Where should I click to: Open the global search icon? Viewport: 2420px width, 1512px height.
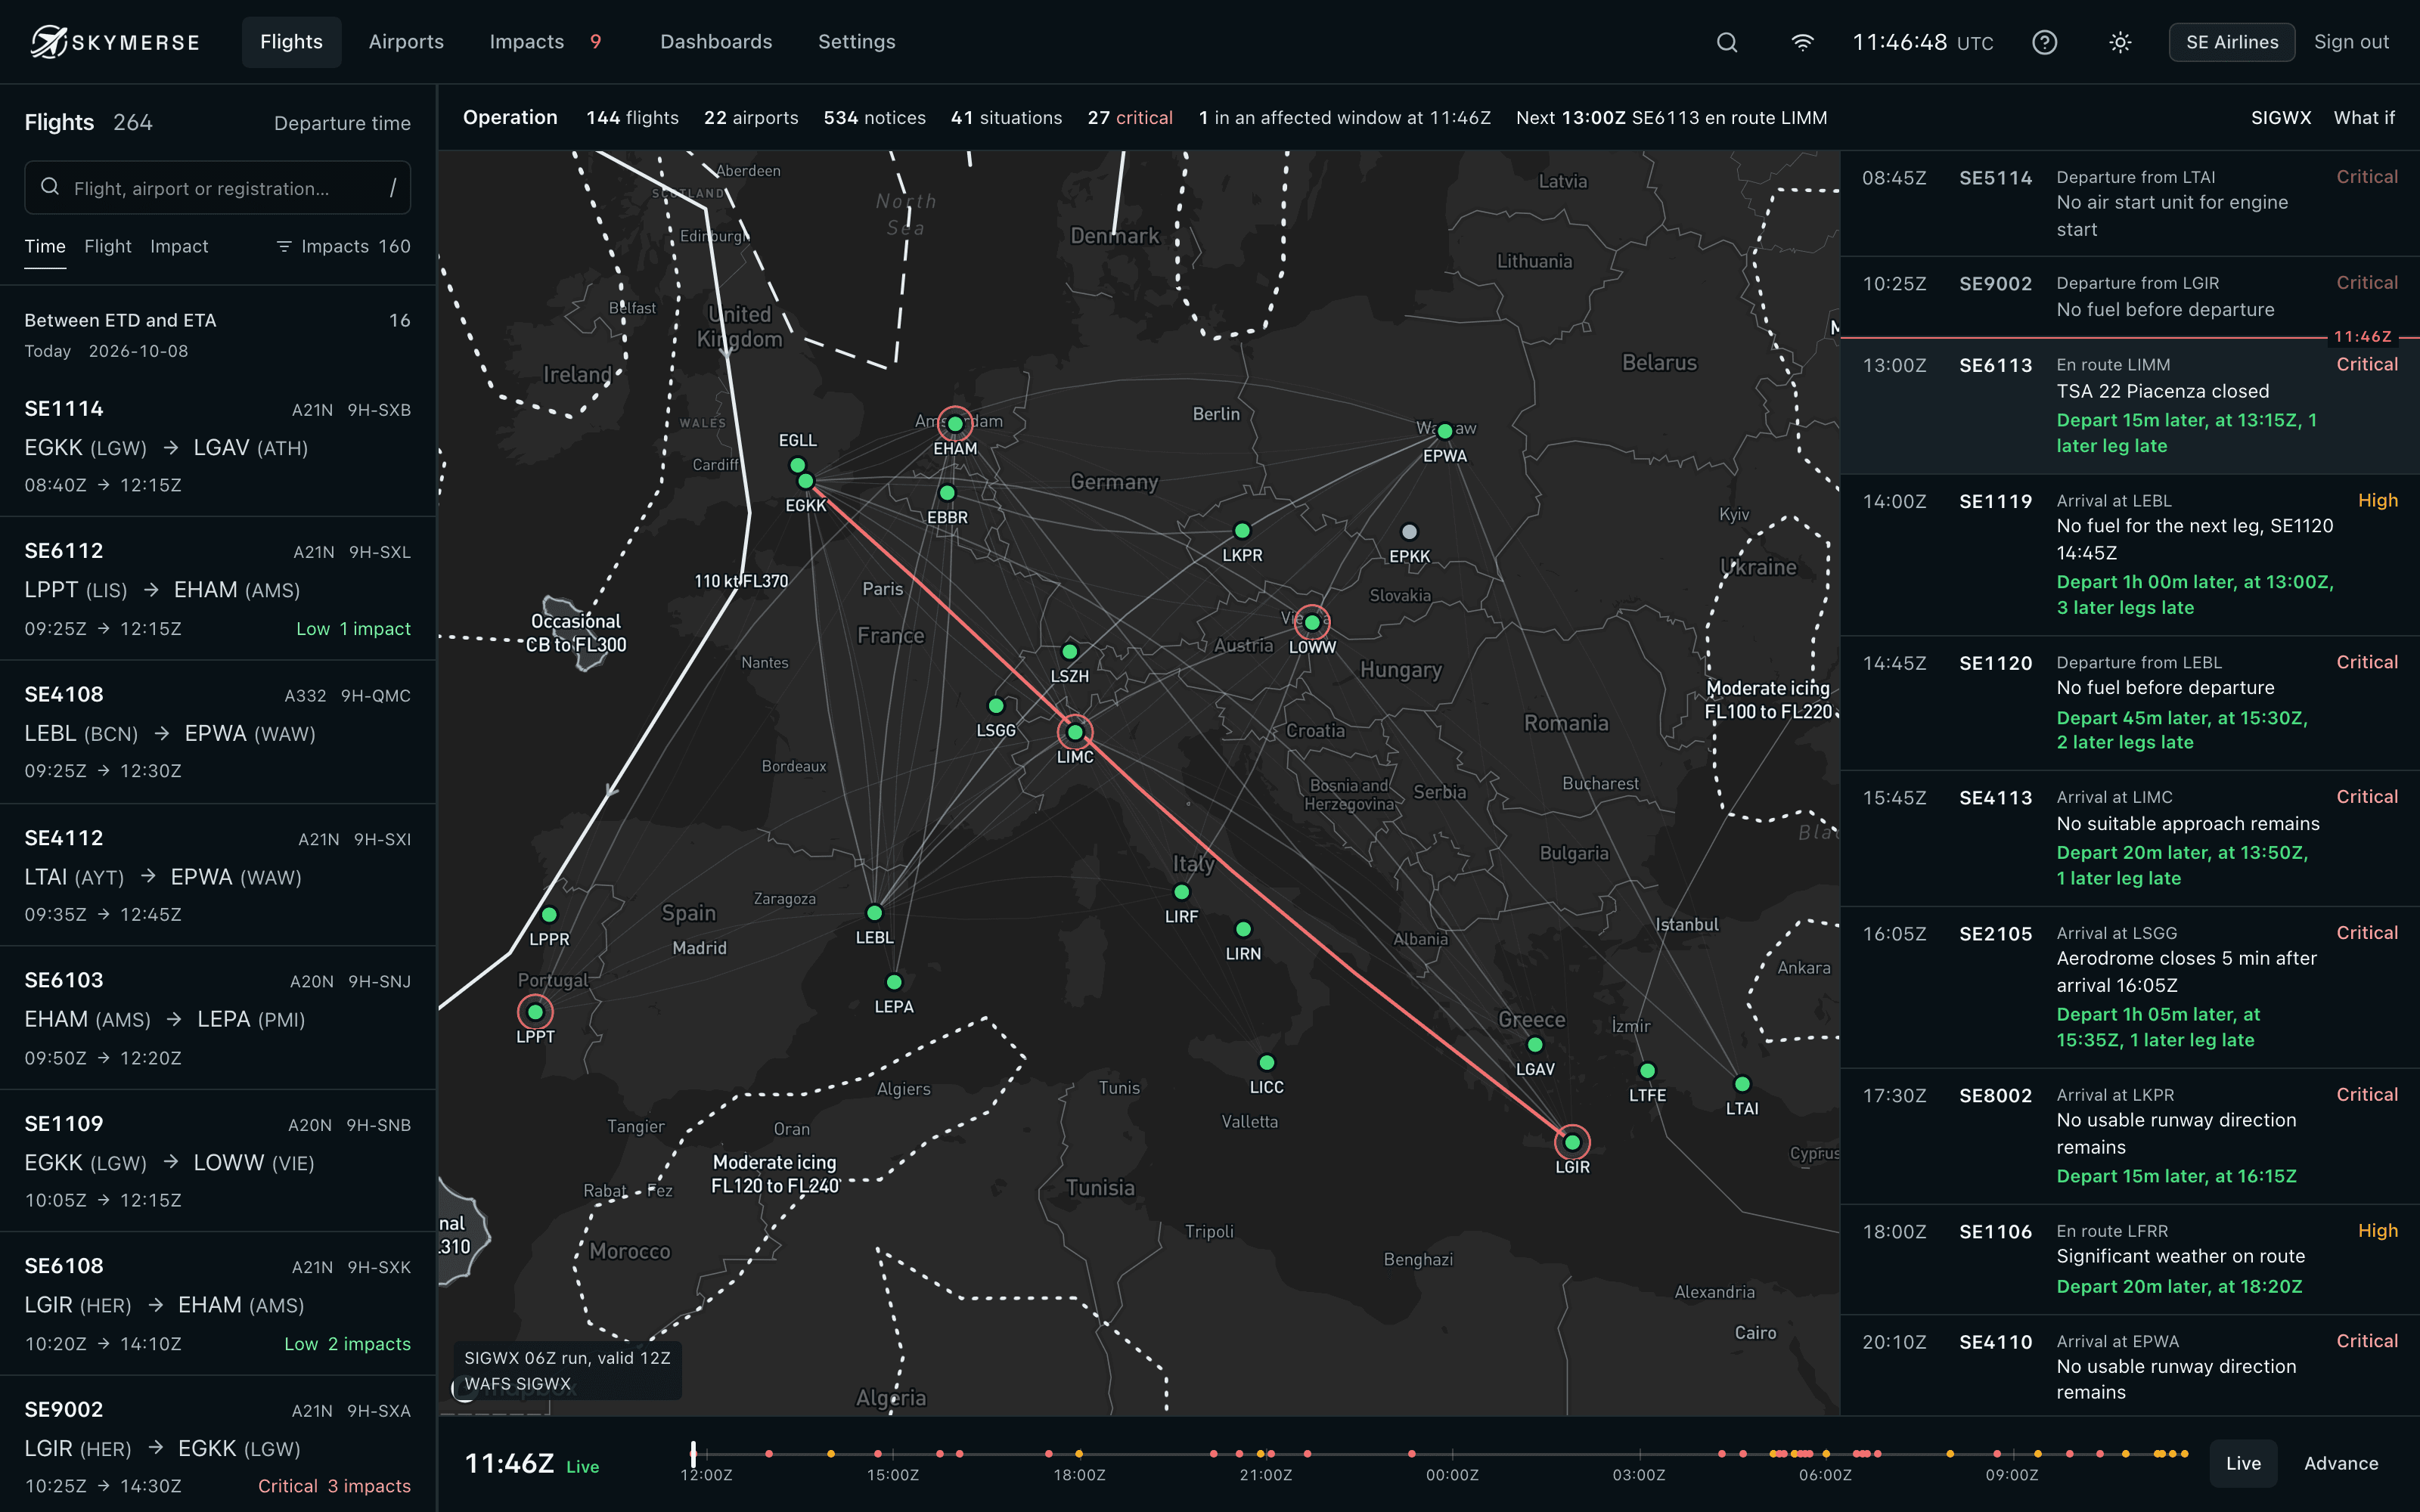coord(1727,42)
